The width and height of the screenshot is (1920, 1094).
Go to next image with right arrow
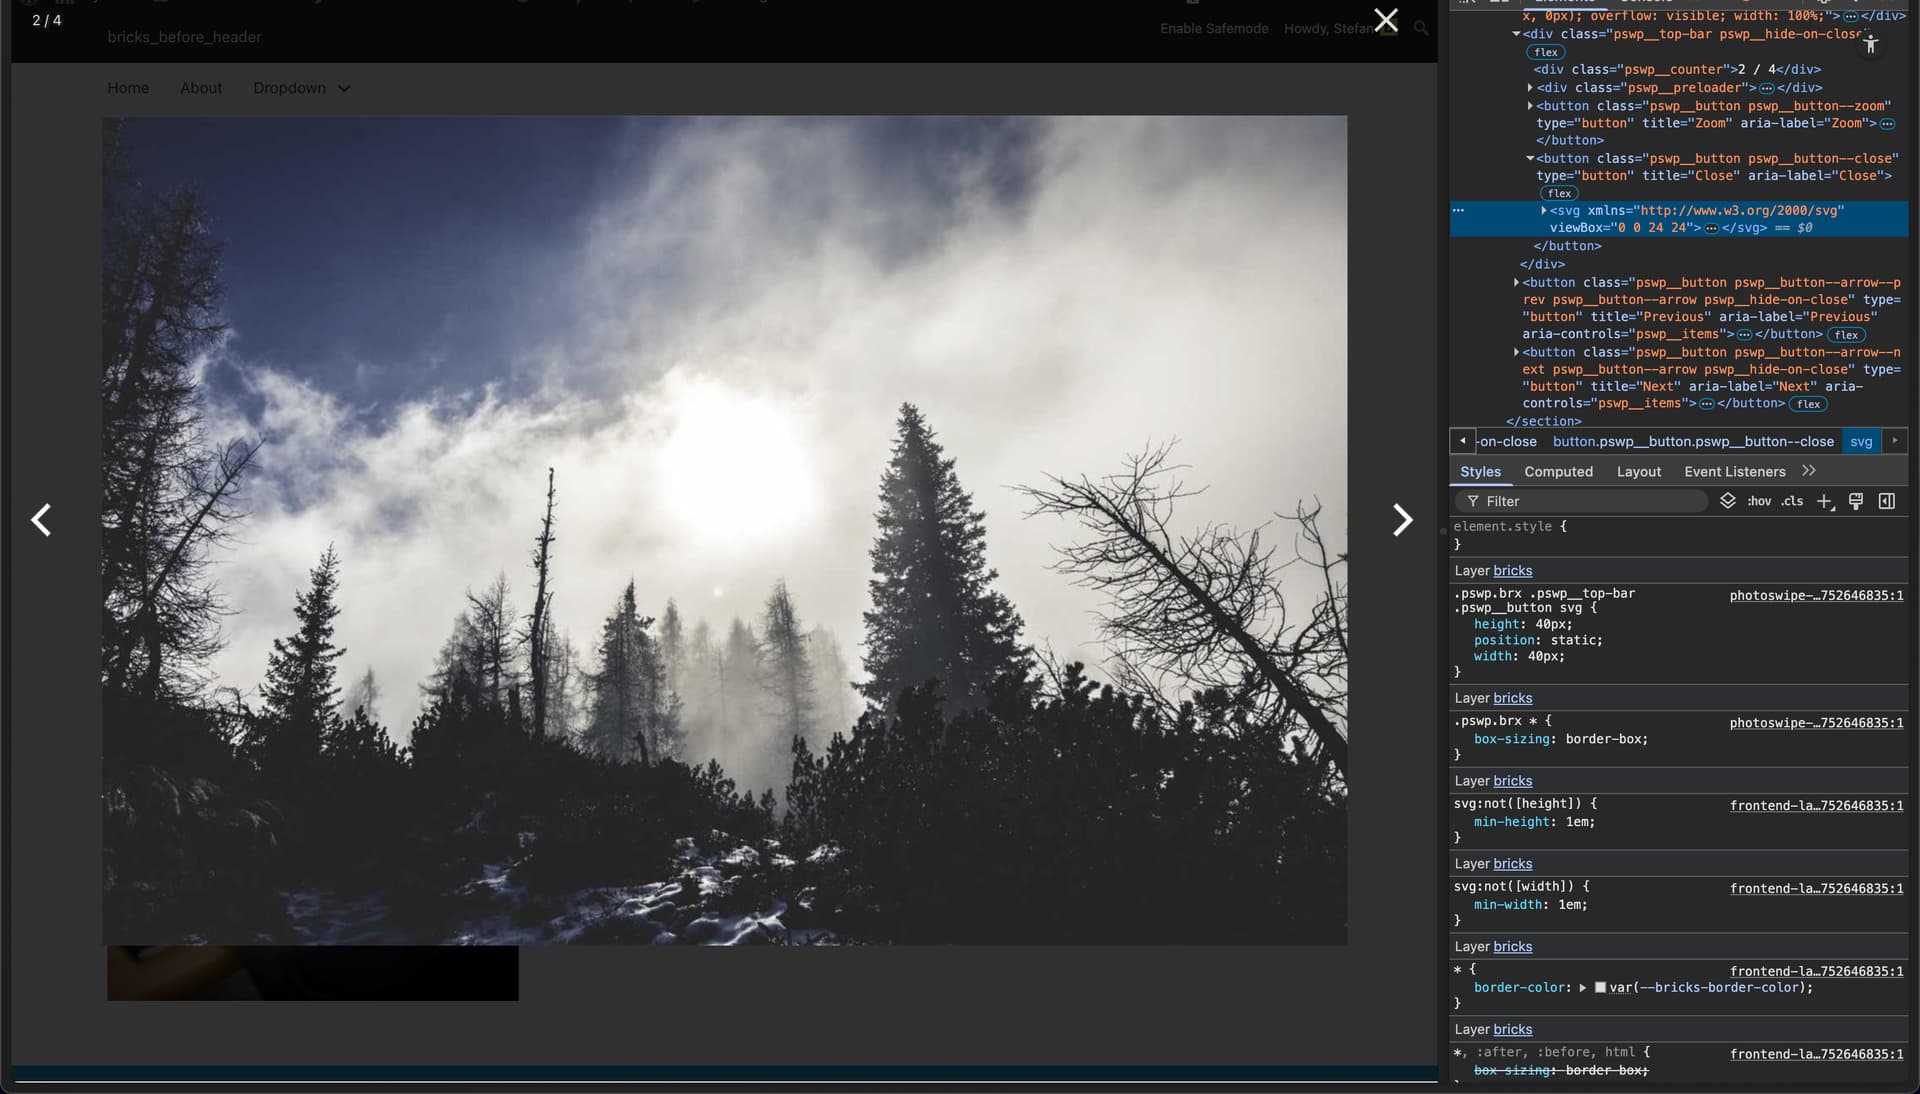pos(1402,520)
